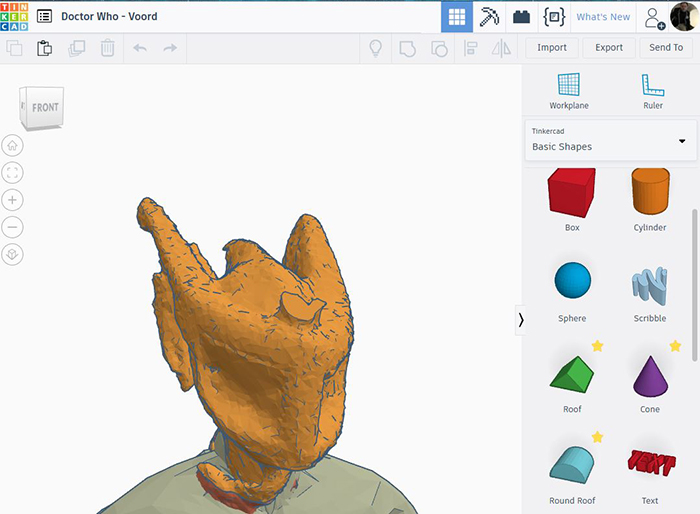Screen dimensions: 700x514
Task: Click the Export button
Action: pos(609,48)
